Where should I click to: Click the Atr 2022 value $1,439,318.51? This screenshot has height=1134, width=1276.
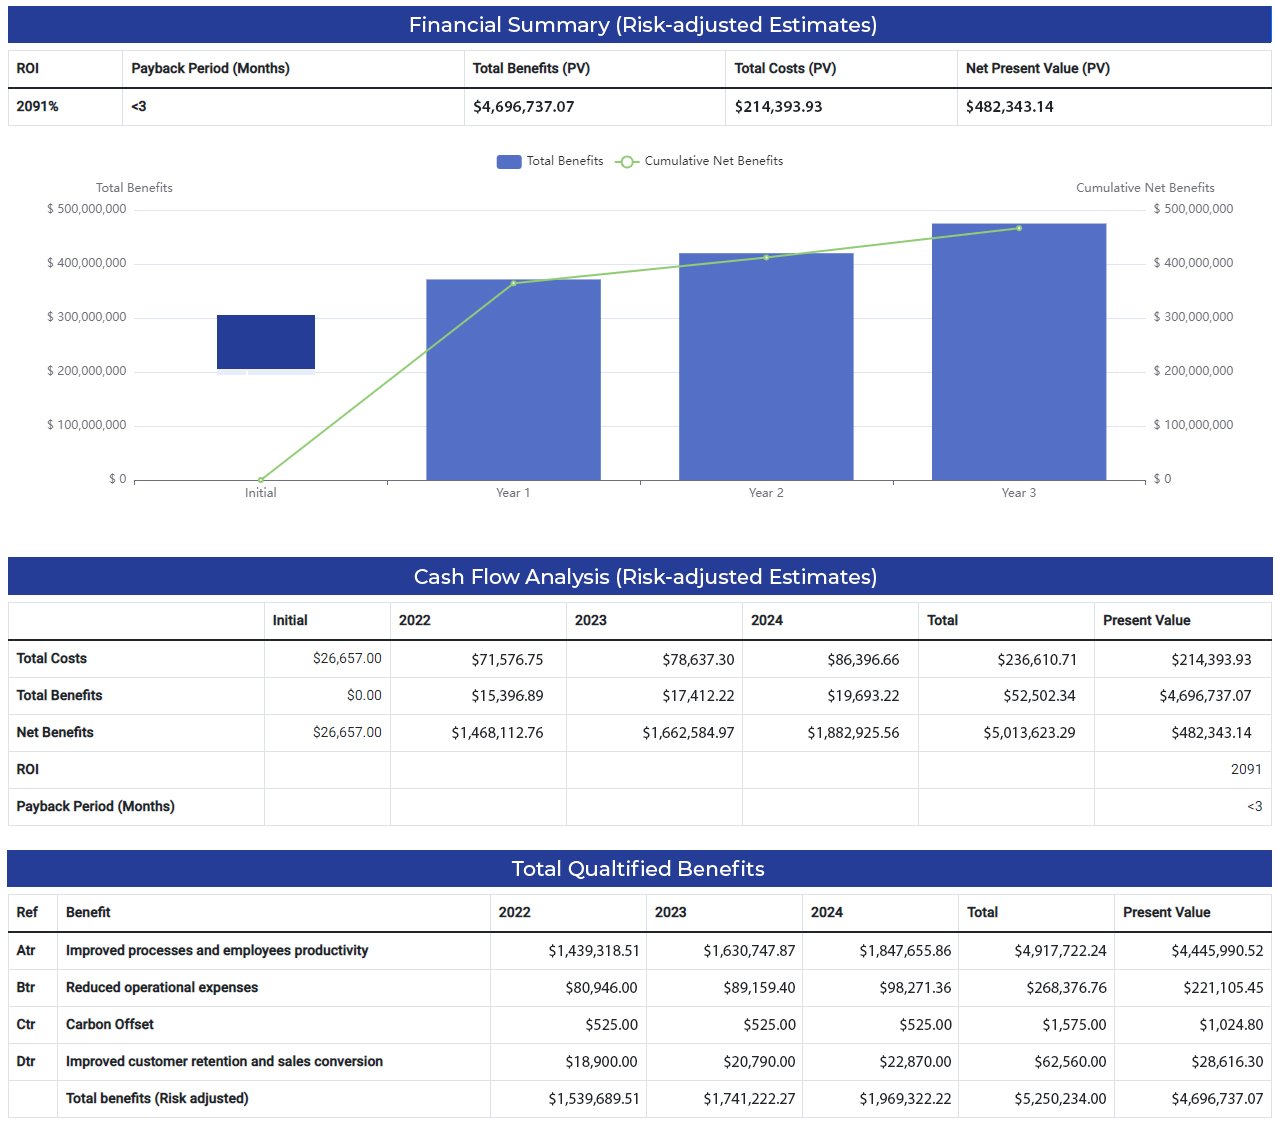pyautogui.click(x=594, y=951)
